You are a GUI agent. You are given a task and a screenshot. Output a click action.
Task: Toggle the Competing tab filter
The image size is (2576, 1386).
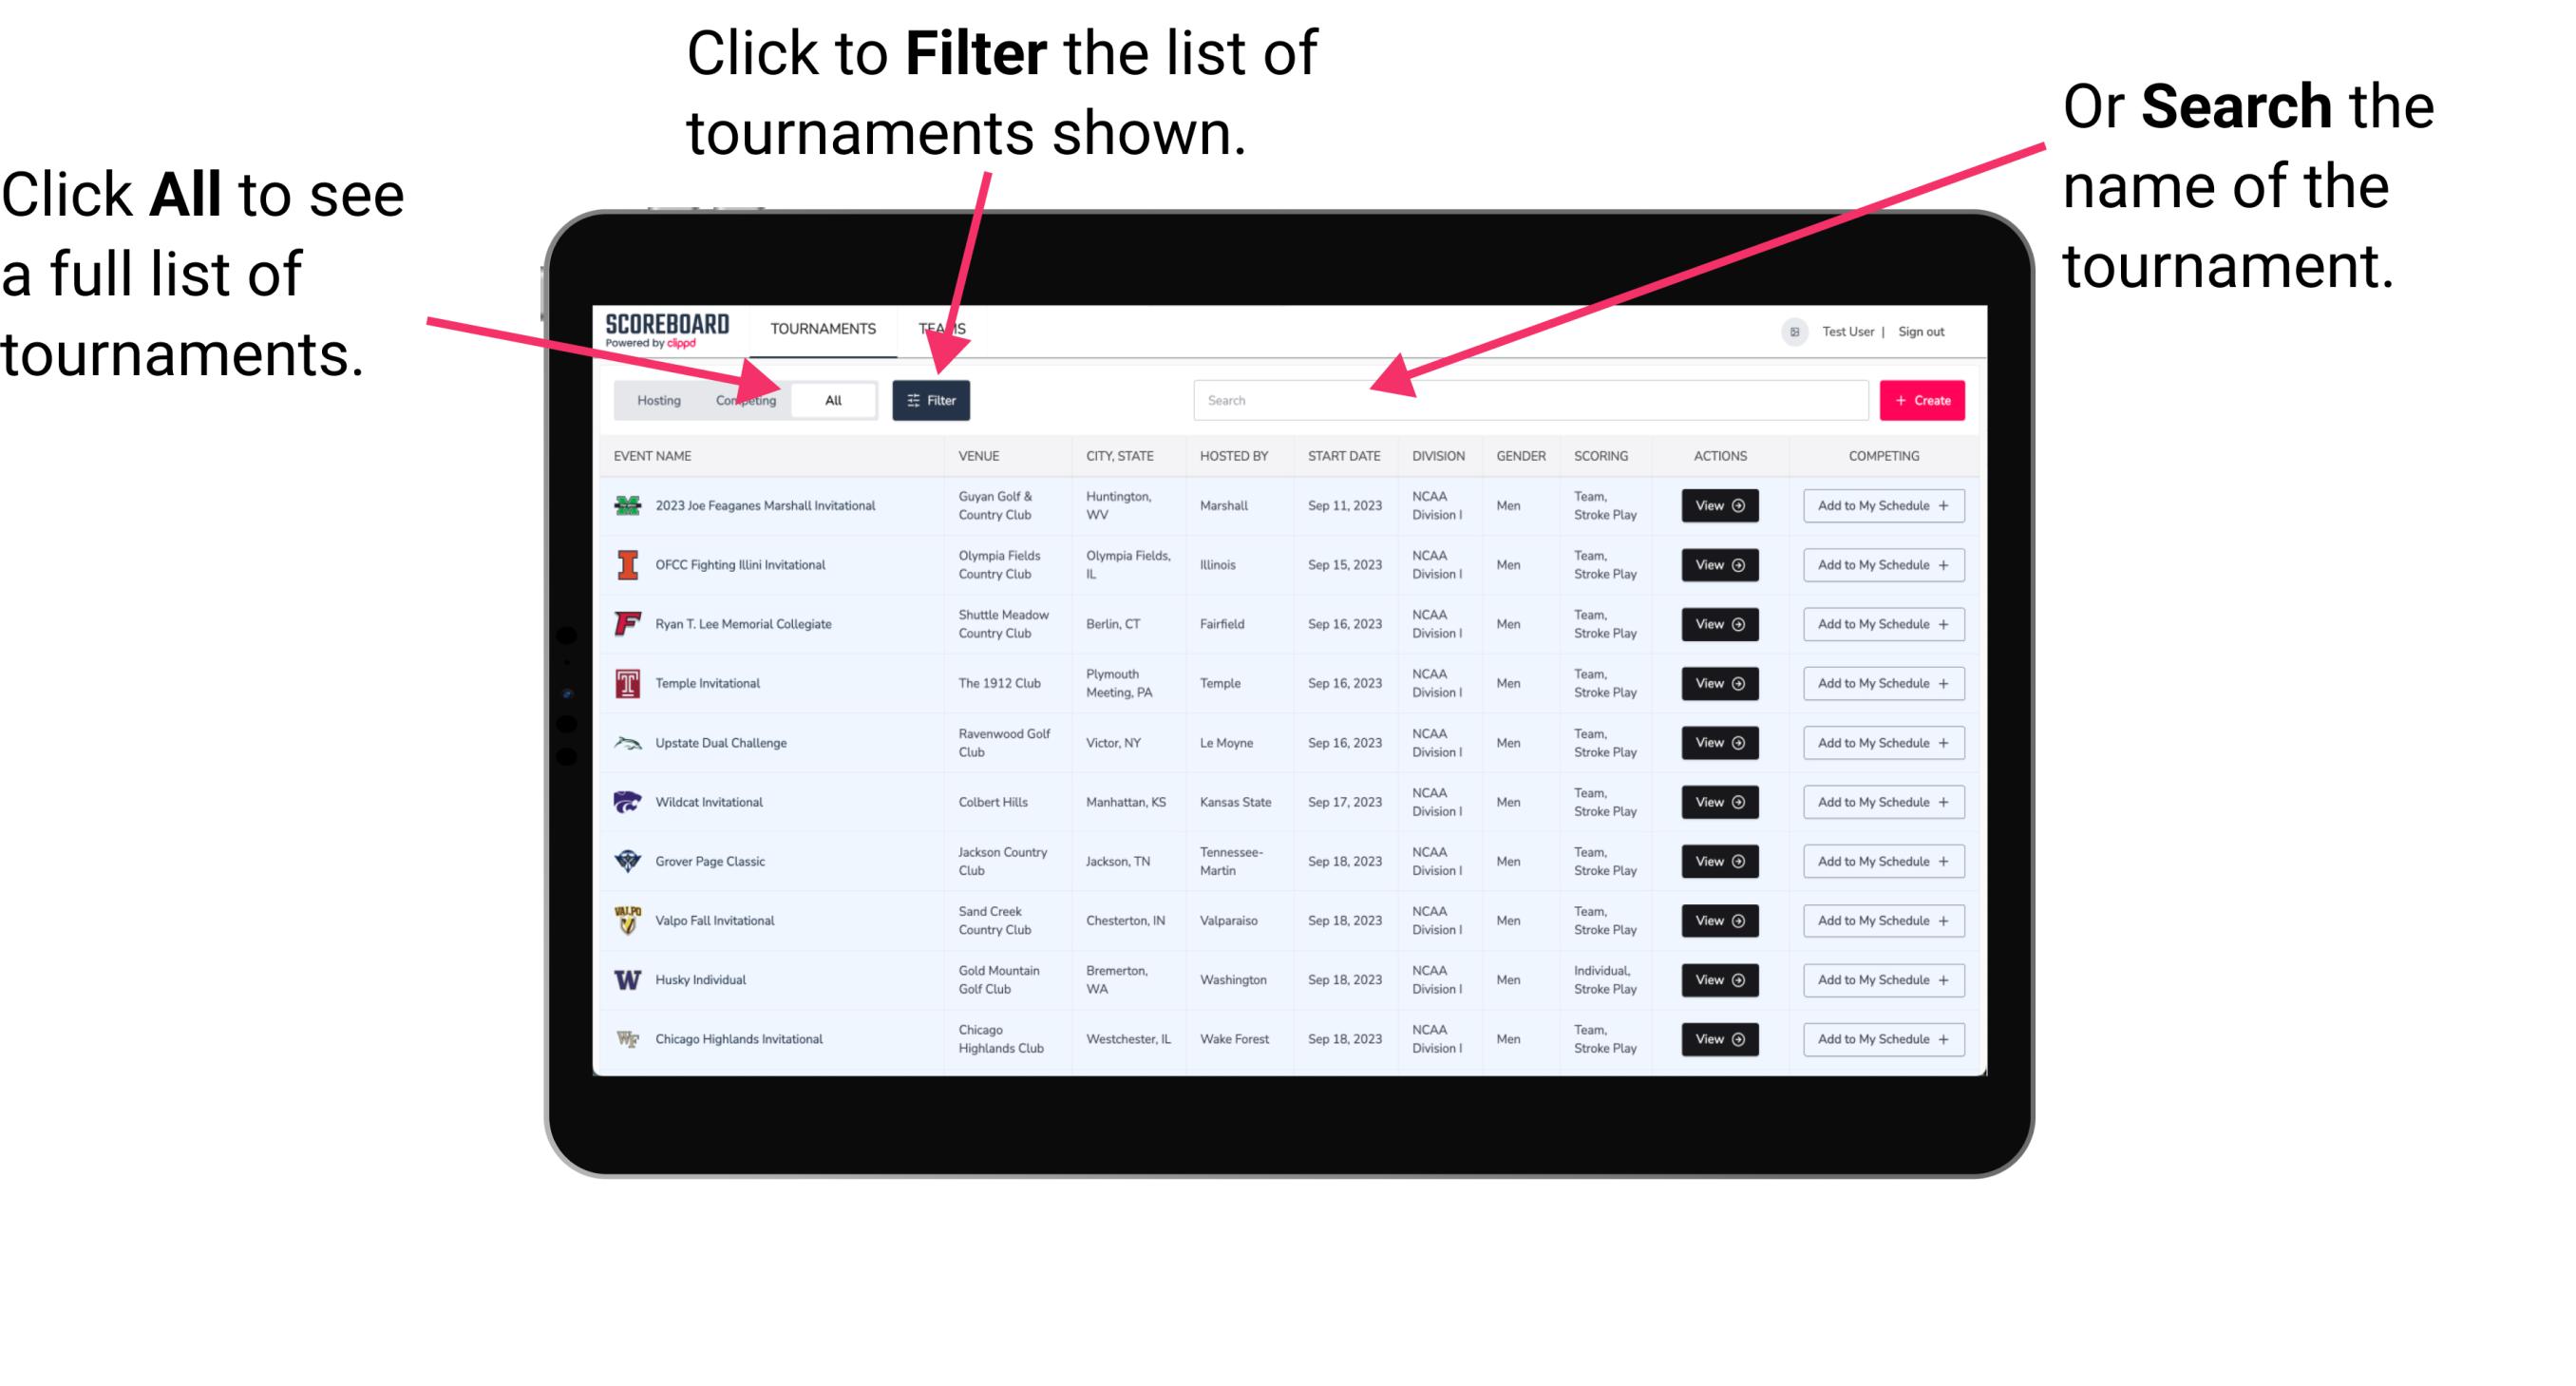[742, 399]
